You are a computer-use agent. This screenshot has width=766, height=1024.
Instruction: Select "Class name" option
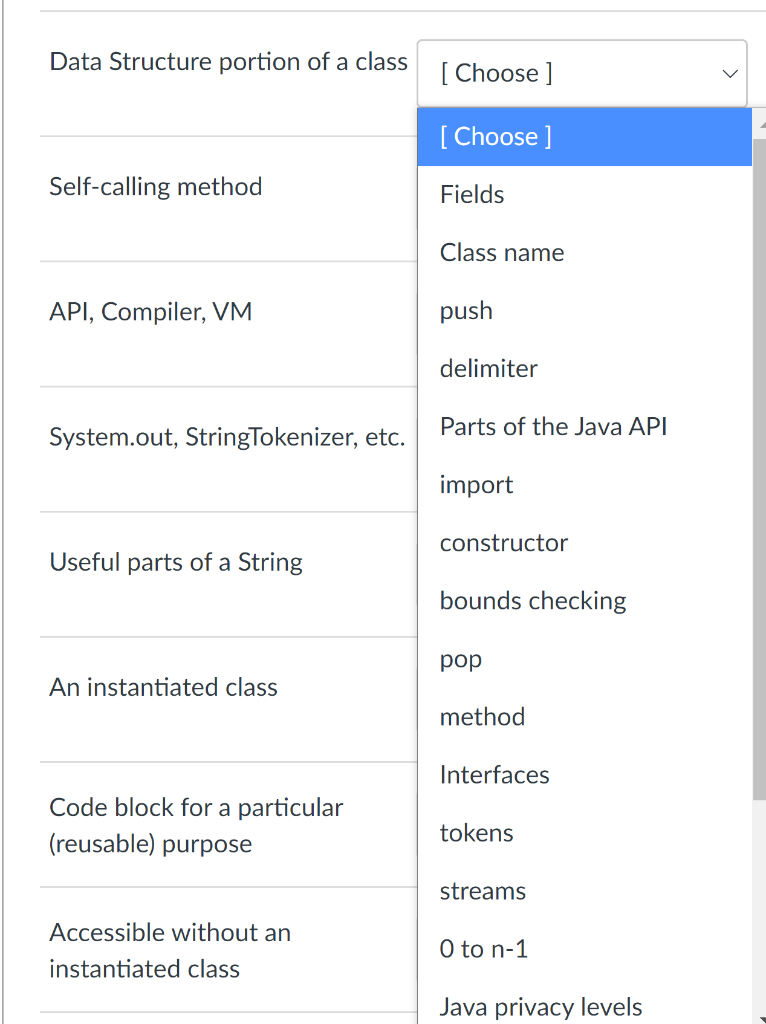coord(501,252)
